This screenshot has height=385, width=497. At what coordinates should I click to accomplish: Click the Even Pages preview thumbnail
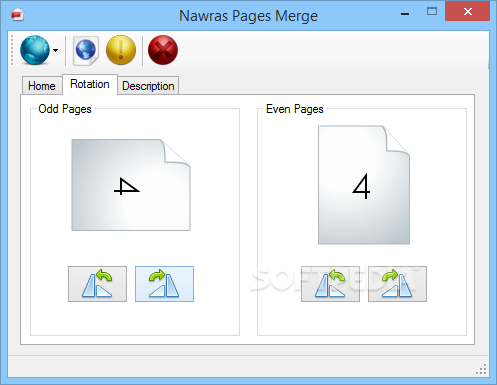point(364,185)
